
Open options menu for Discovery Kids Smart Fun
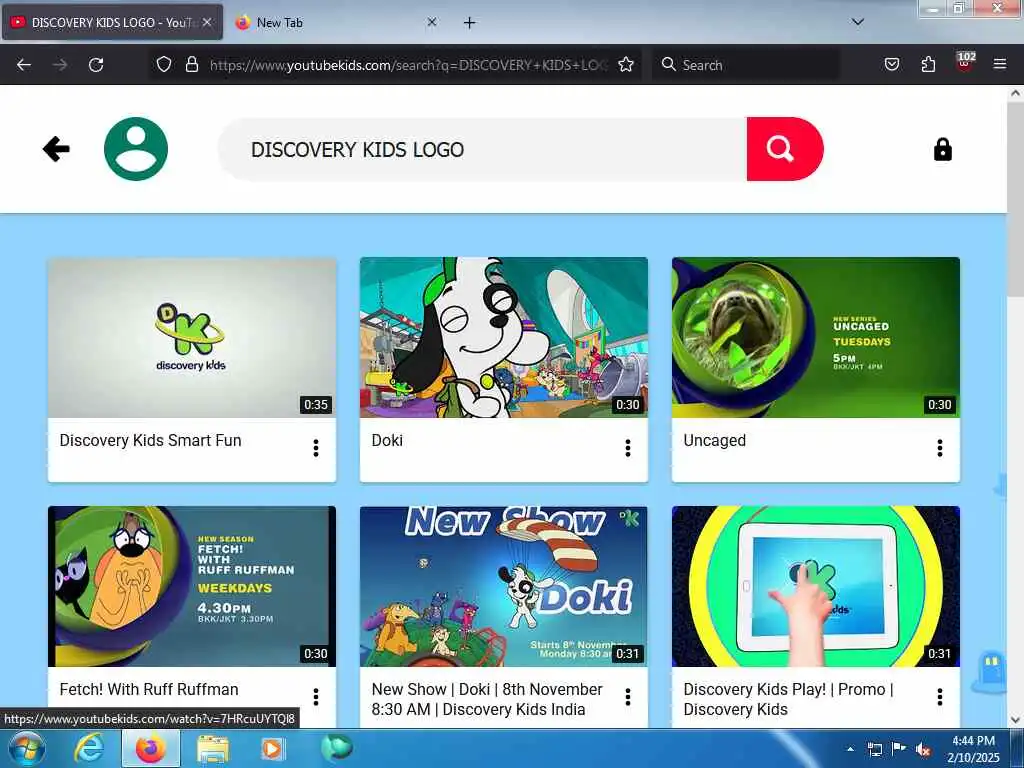[x=315, y=448]
